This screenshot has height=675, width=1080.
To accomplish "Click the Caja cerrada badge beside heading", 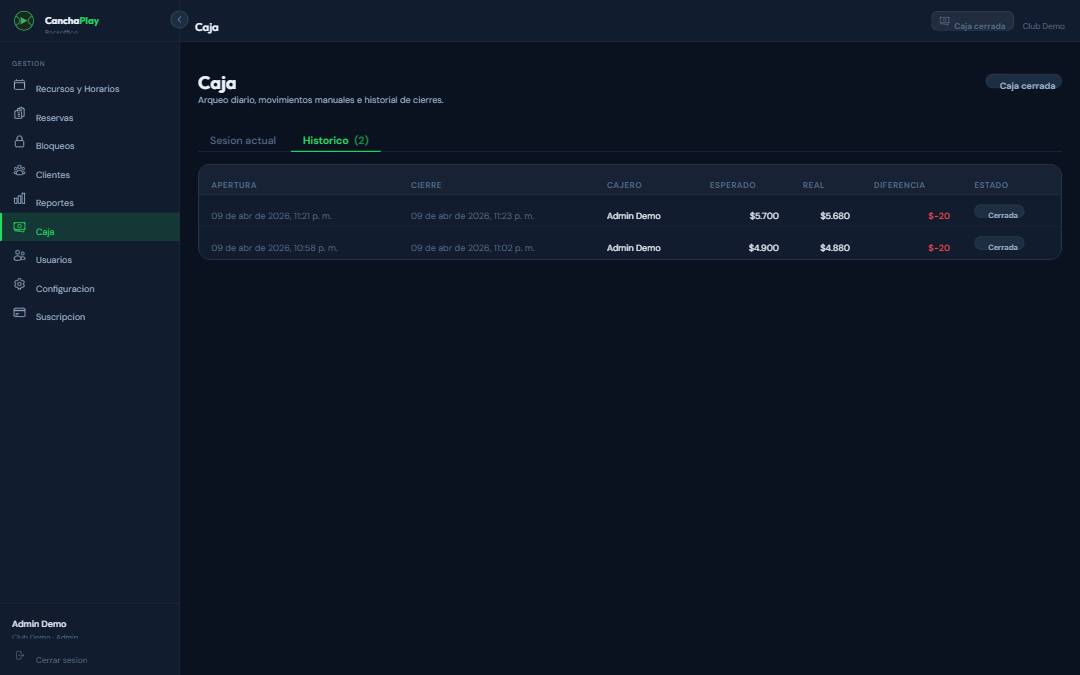I will [x=1024, y=82].
